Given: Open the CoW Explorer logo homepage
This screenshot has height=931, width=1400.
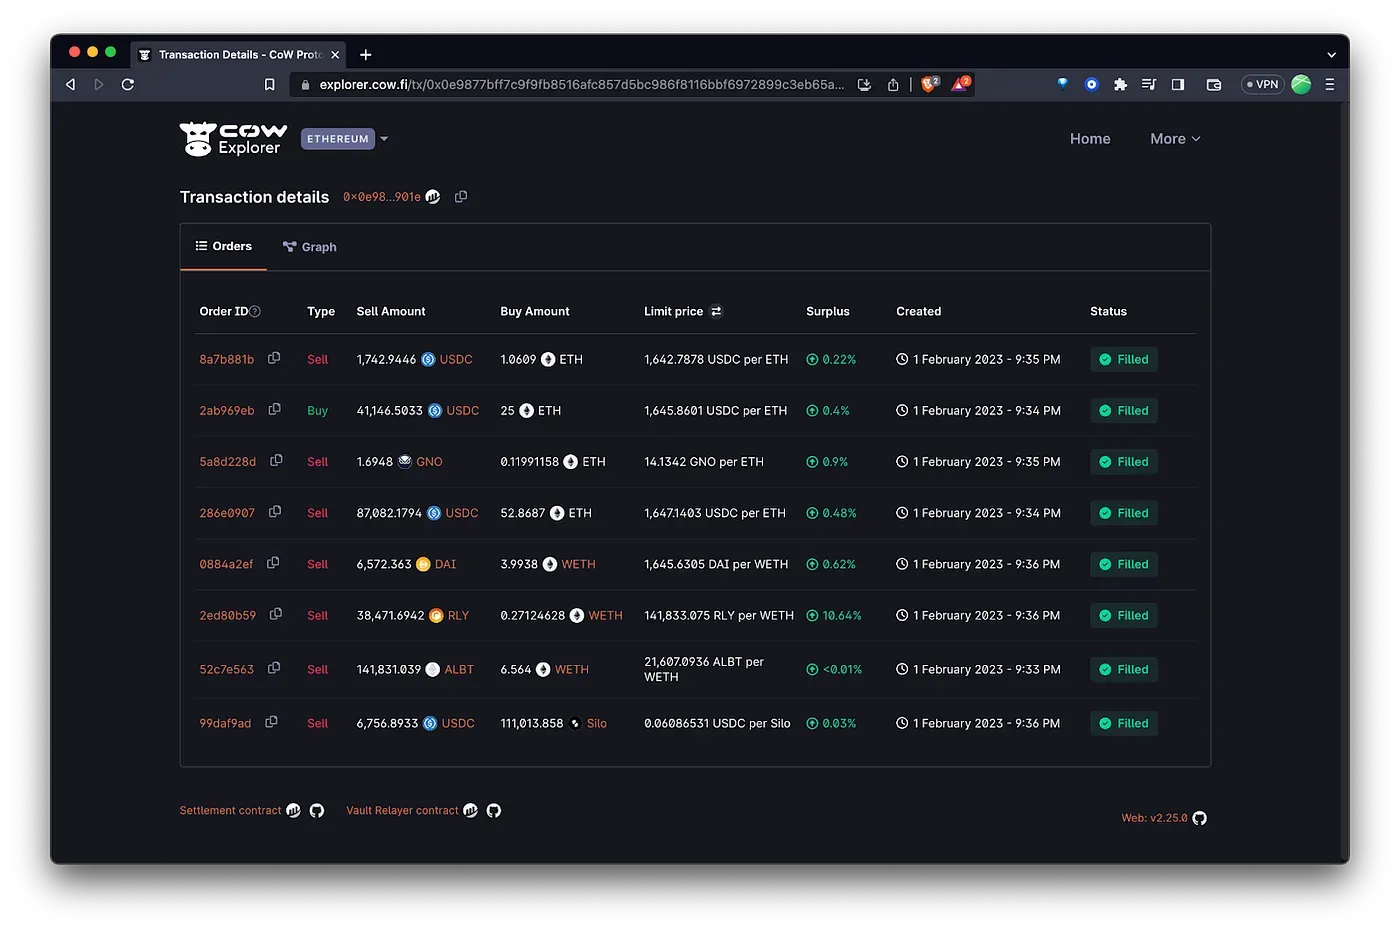Looking at the screenshot, I should [x=233, y=138].
